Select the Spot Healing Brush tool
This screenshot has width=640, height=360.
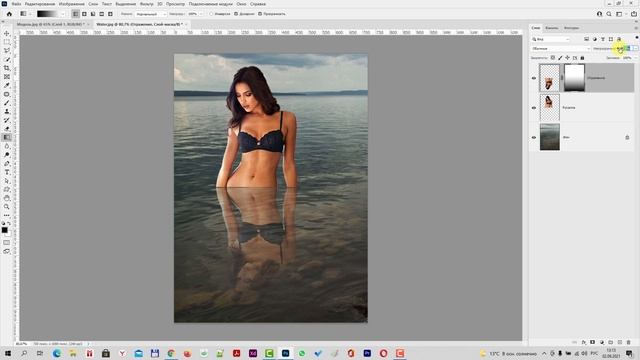click(x=7, y=94)
